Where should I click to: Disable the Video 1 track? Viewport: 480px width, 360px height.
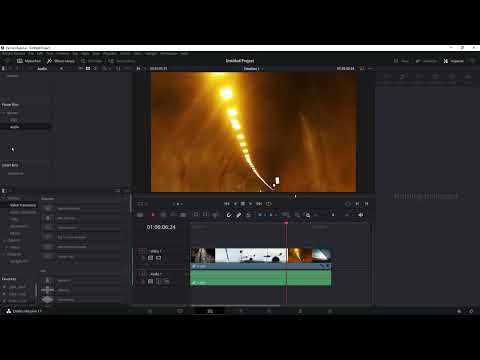click(x=158, y=258)
